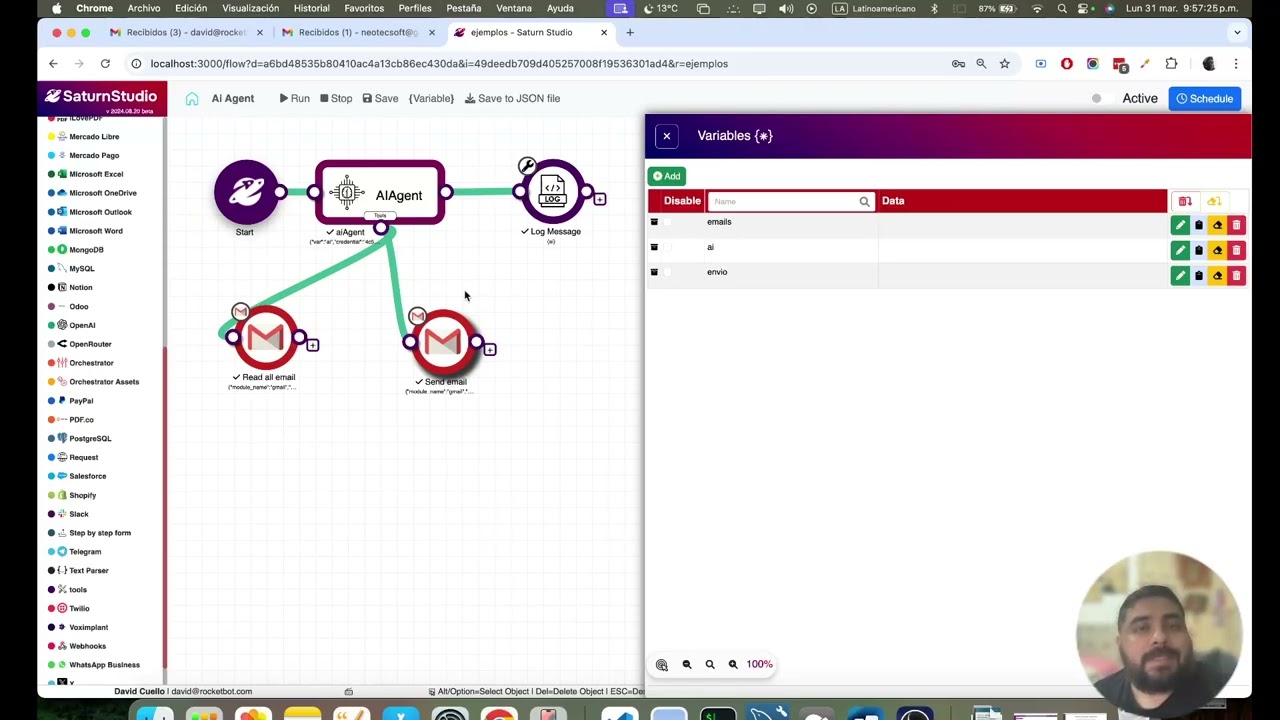Image resolution: width=1280 pixels, height=720 pixels.
Task: Click the search icon in Name field
Action: pyautogui.click(x=864, y=202)
